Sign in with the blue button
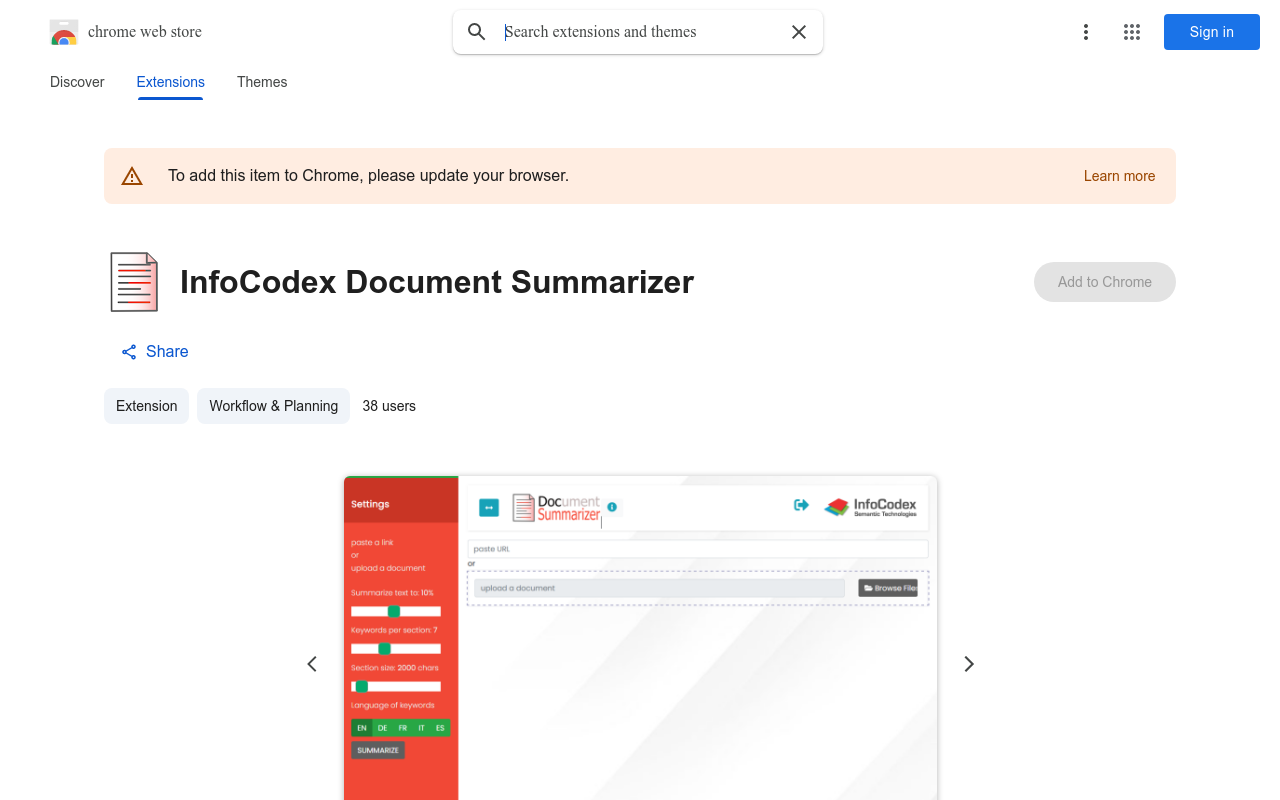 (x=1212, y=32)
